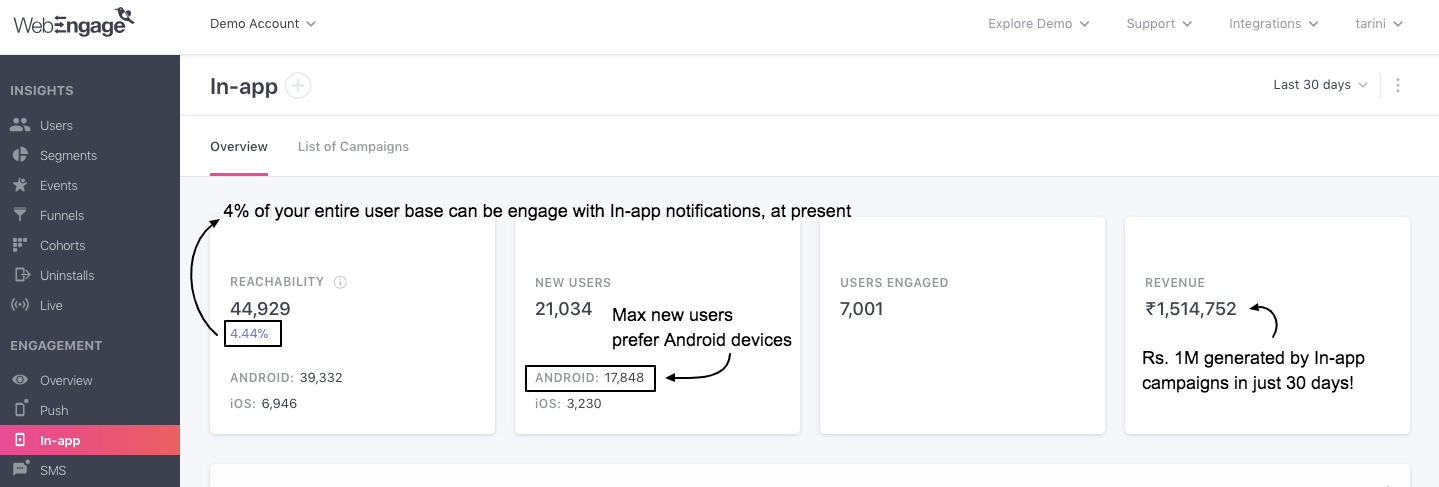Expand the Explore Demo menu
The width and height of the screenshot is (1439, 487).
tap(1038, 23)
